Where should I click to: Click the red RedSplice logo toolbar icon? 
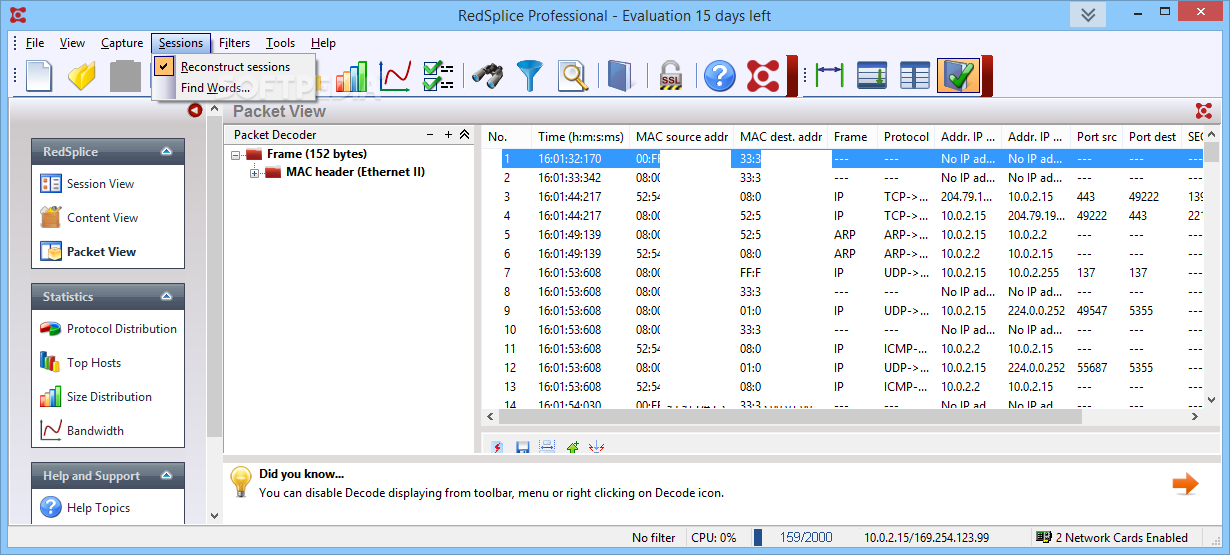point(763,76)
